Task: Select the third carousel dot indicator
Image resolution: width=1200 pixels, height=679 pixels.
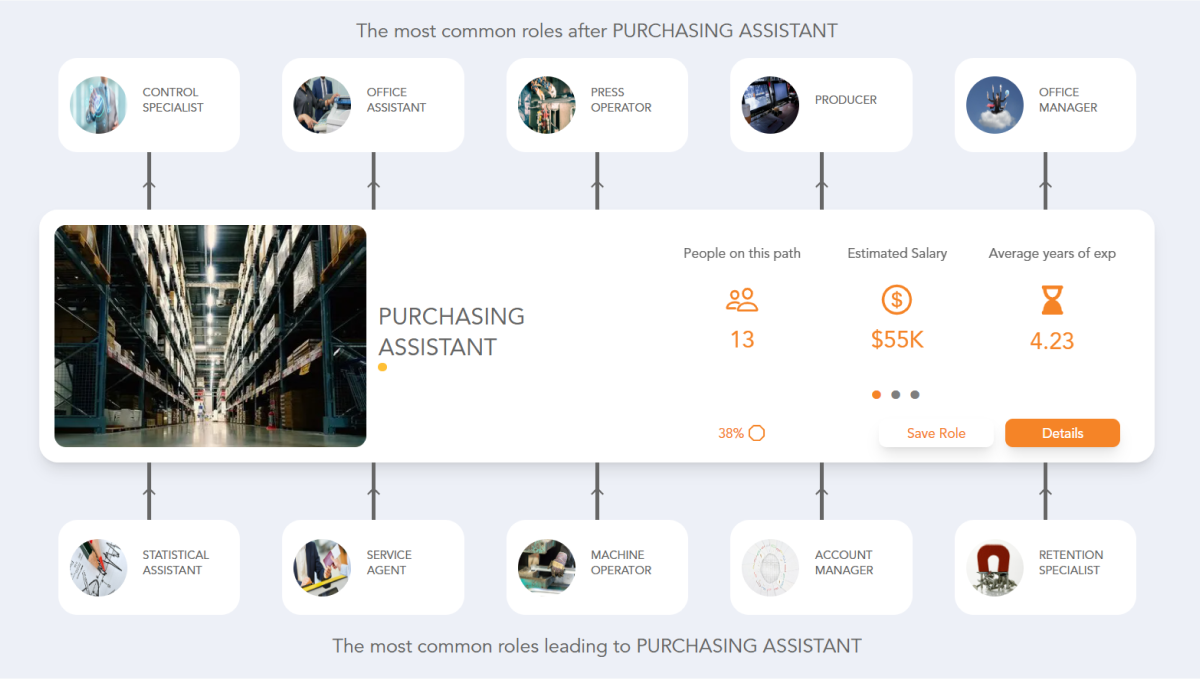Action: pos(915,394)
